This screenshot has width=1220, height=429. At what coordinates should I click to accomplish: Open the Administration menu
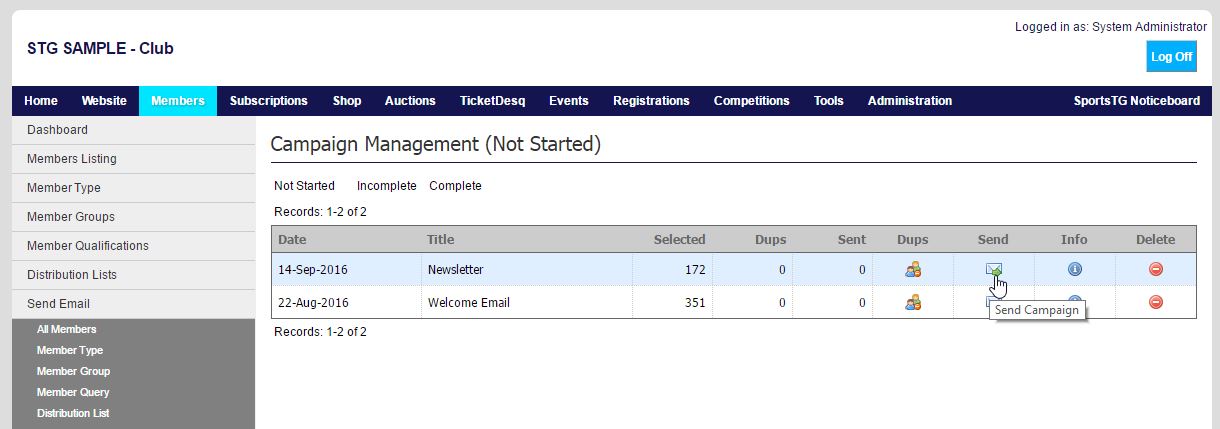[x=910, y=101]
